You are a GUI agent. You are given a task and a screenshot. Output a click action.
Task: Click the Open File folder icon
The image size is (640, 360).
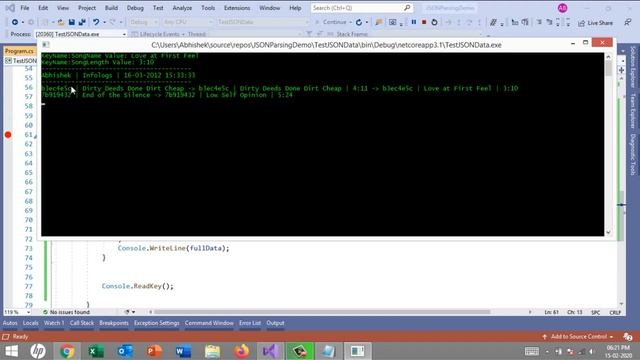pos(61,22)
